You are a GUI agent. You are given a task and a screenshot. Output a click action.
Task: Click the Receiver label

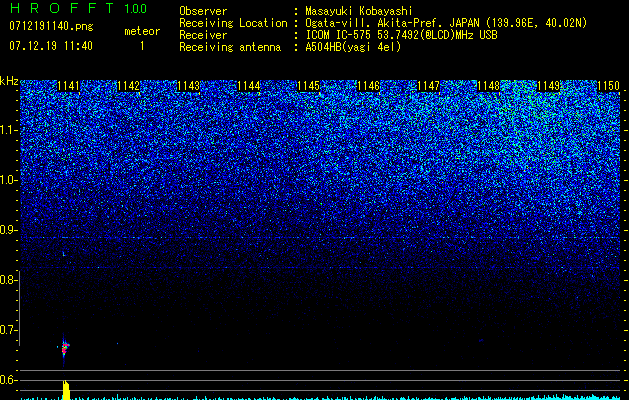coord(203,35)
